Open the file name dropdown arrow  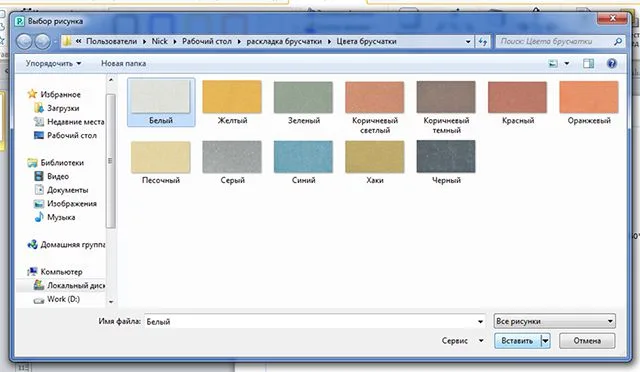[480, 321]
